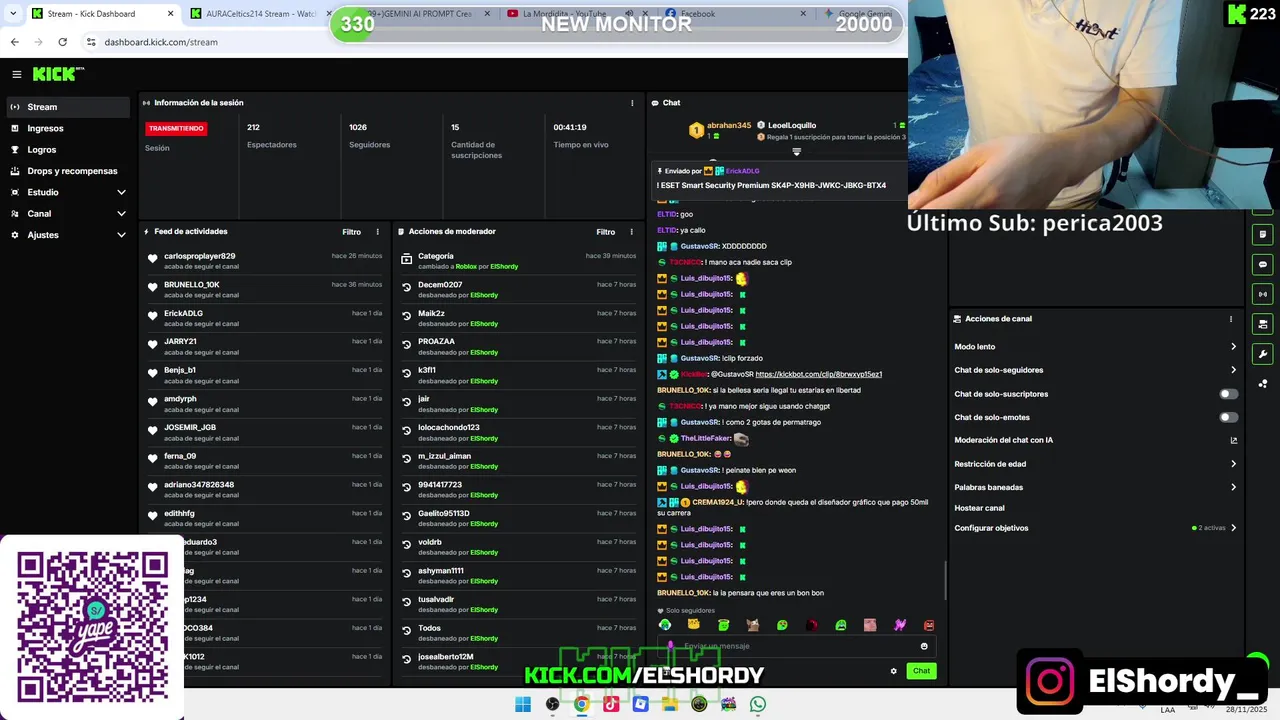Undo ban icon for Maik2z
The height and width of the screenshot is (720, 1280).
pyautogui.click(x=407, y=318)
